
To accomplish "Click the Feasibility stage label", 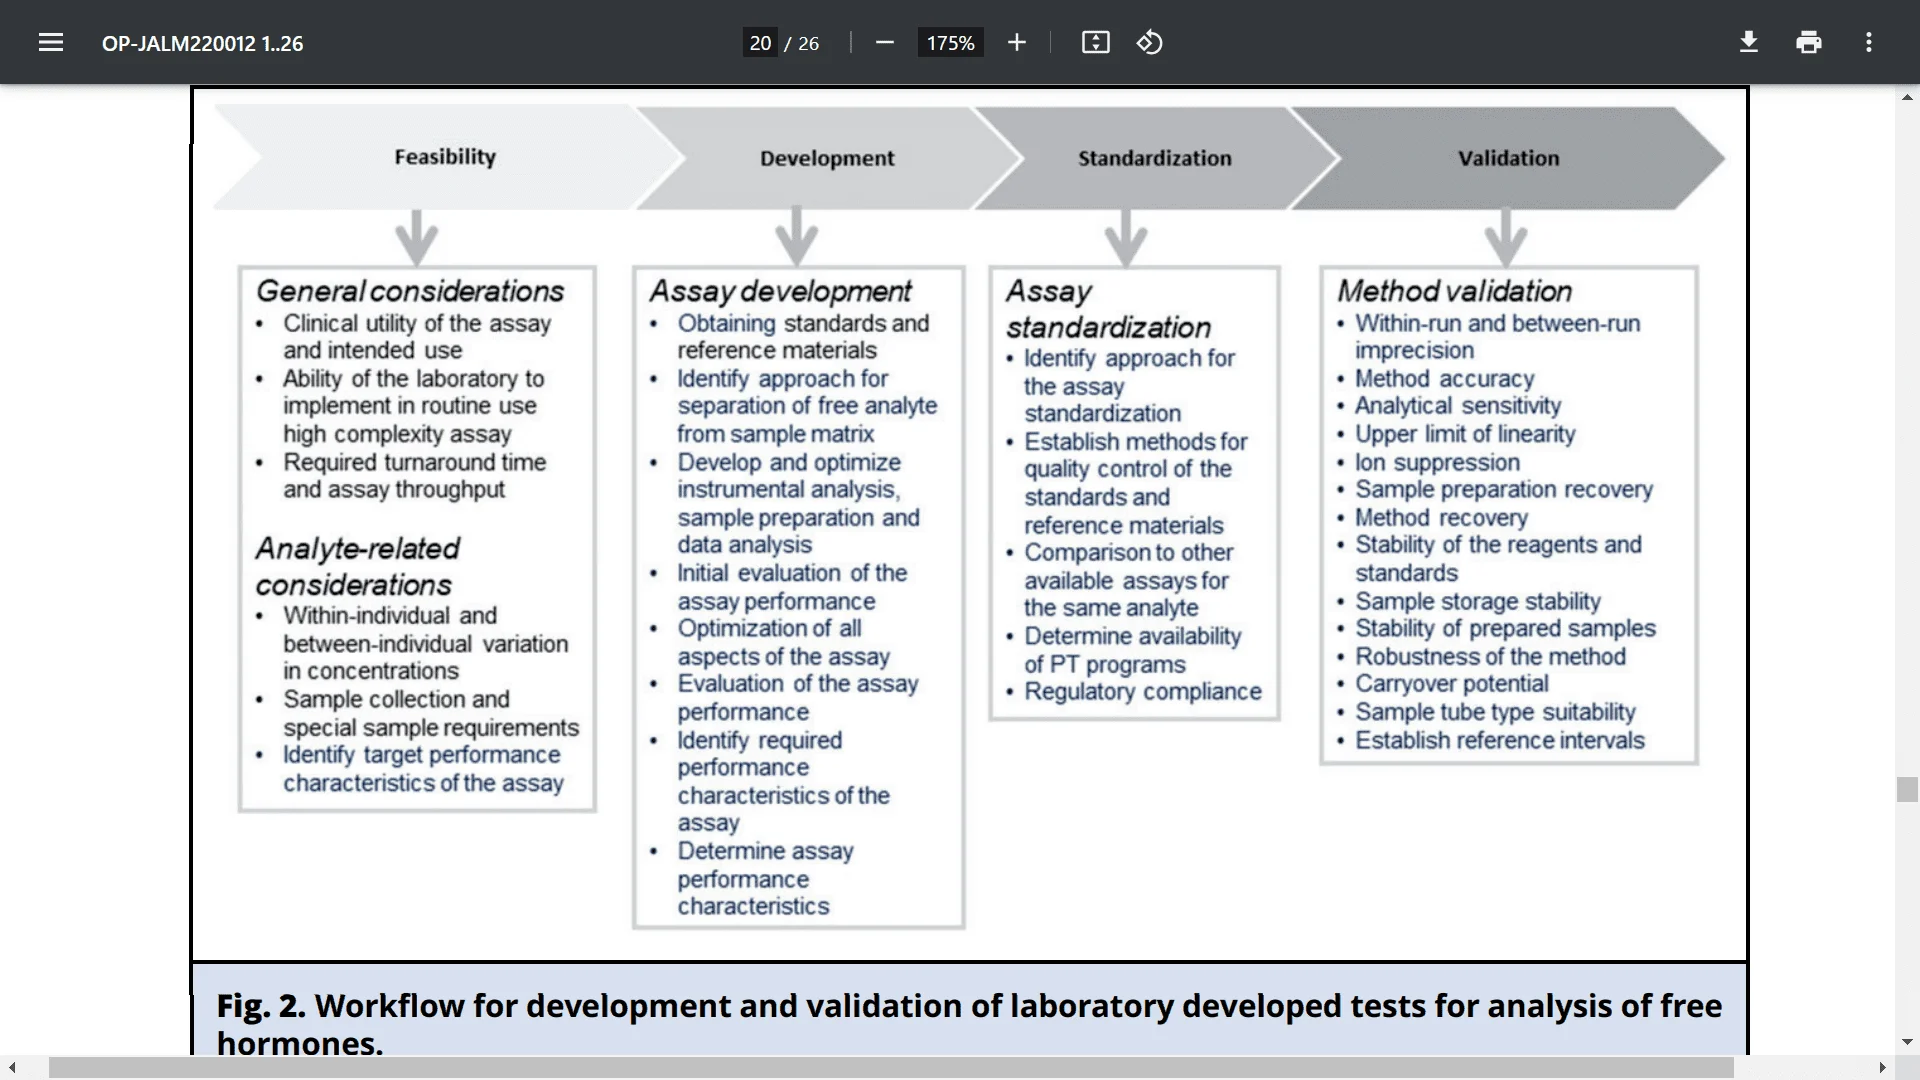I will coord(445,157).
